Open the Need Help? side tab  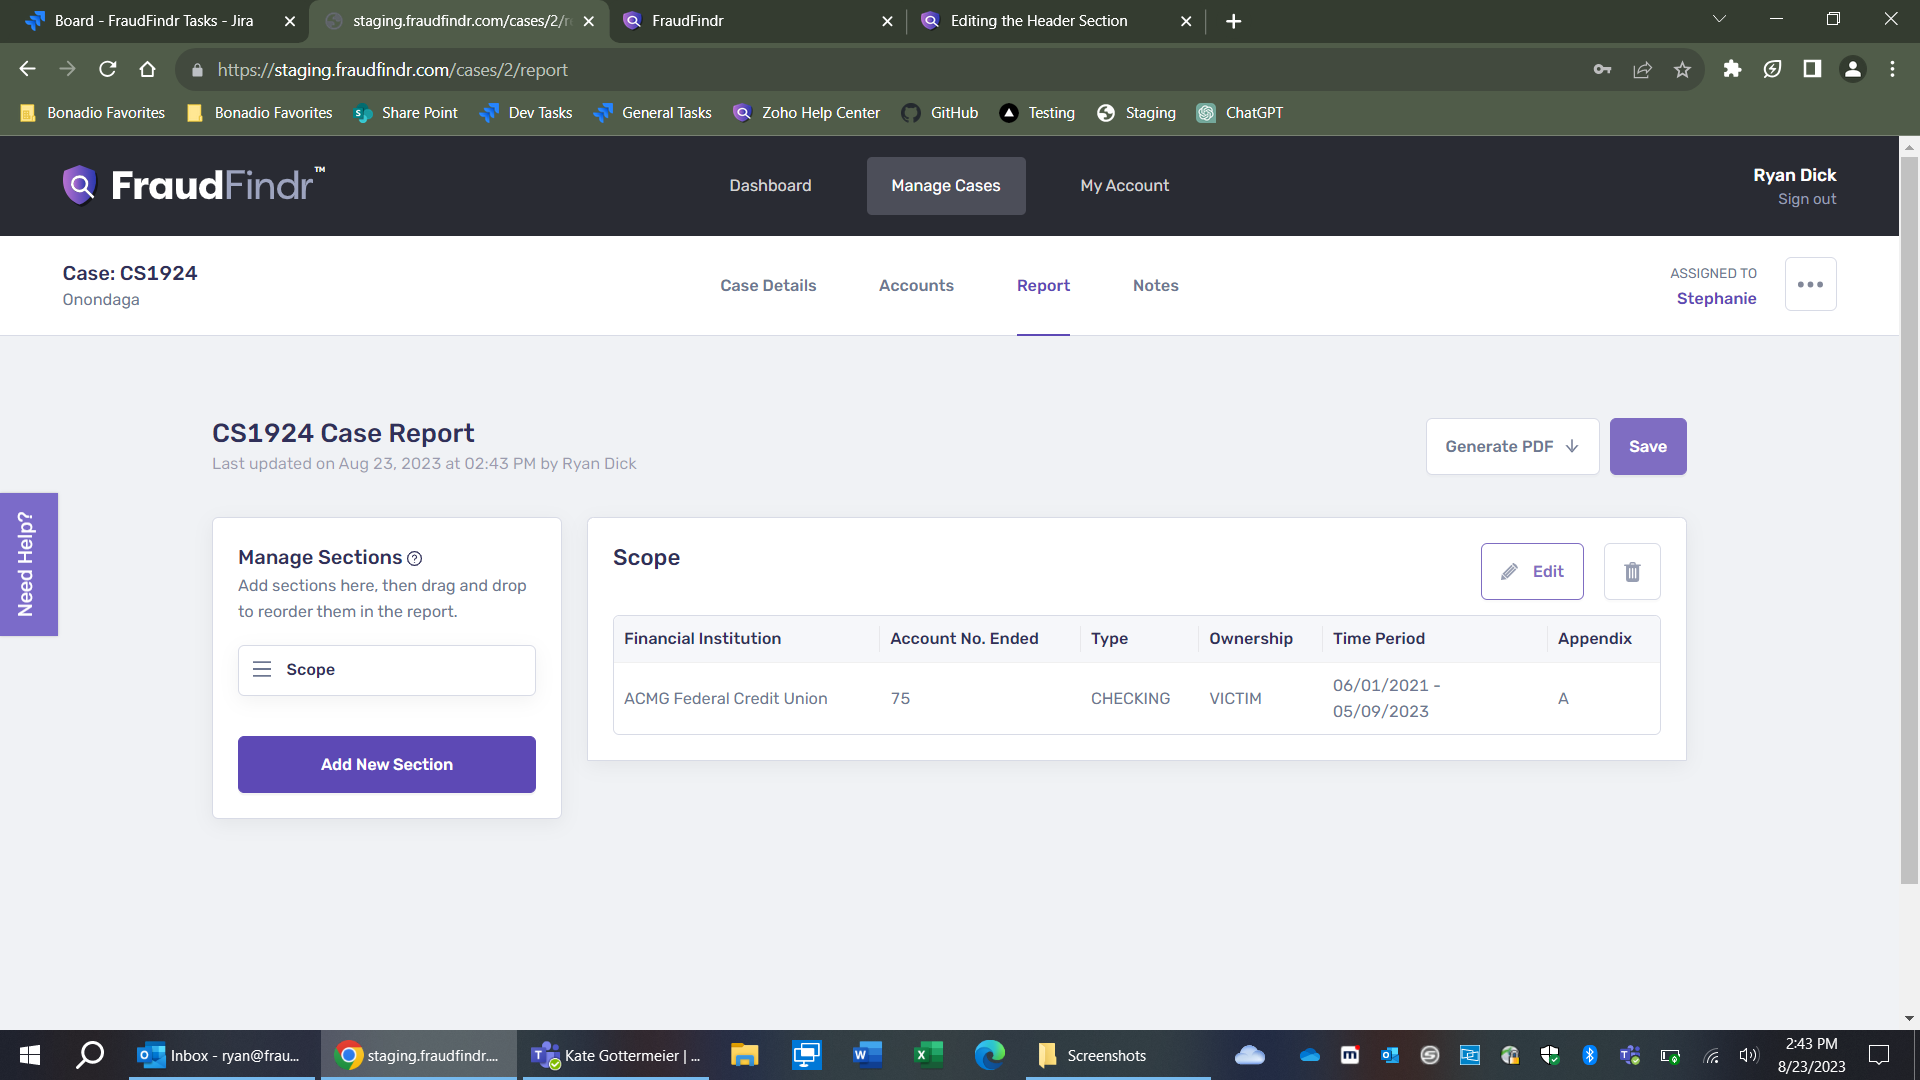28,564
